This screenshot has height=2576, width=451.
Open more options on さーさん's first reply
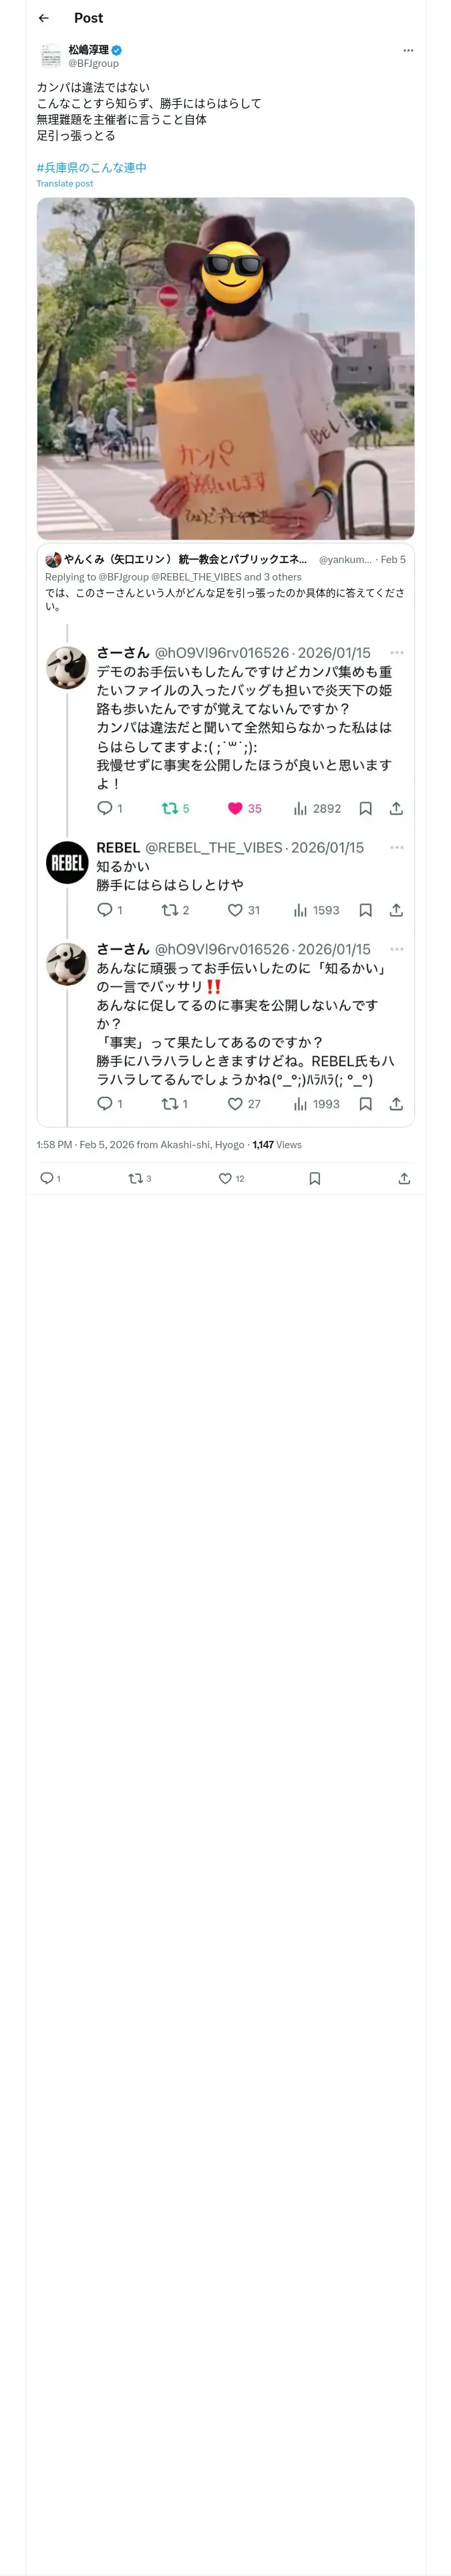397,653
